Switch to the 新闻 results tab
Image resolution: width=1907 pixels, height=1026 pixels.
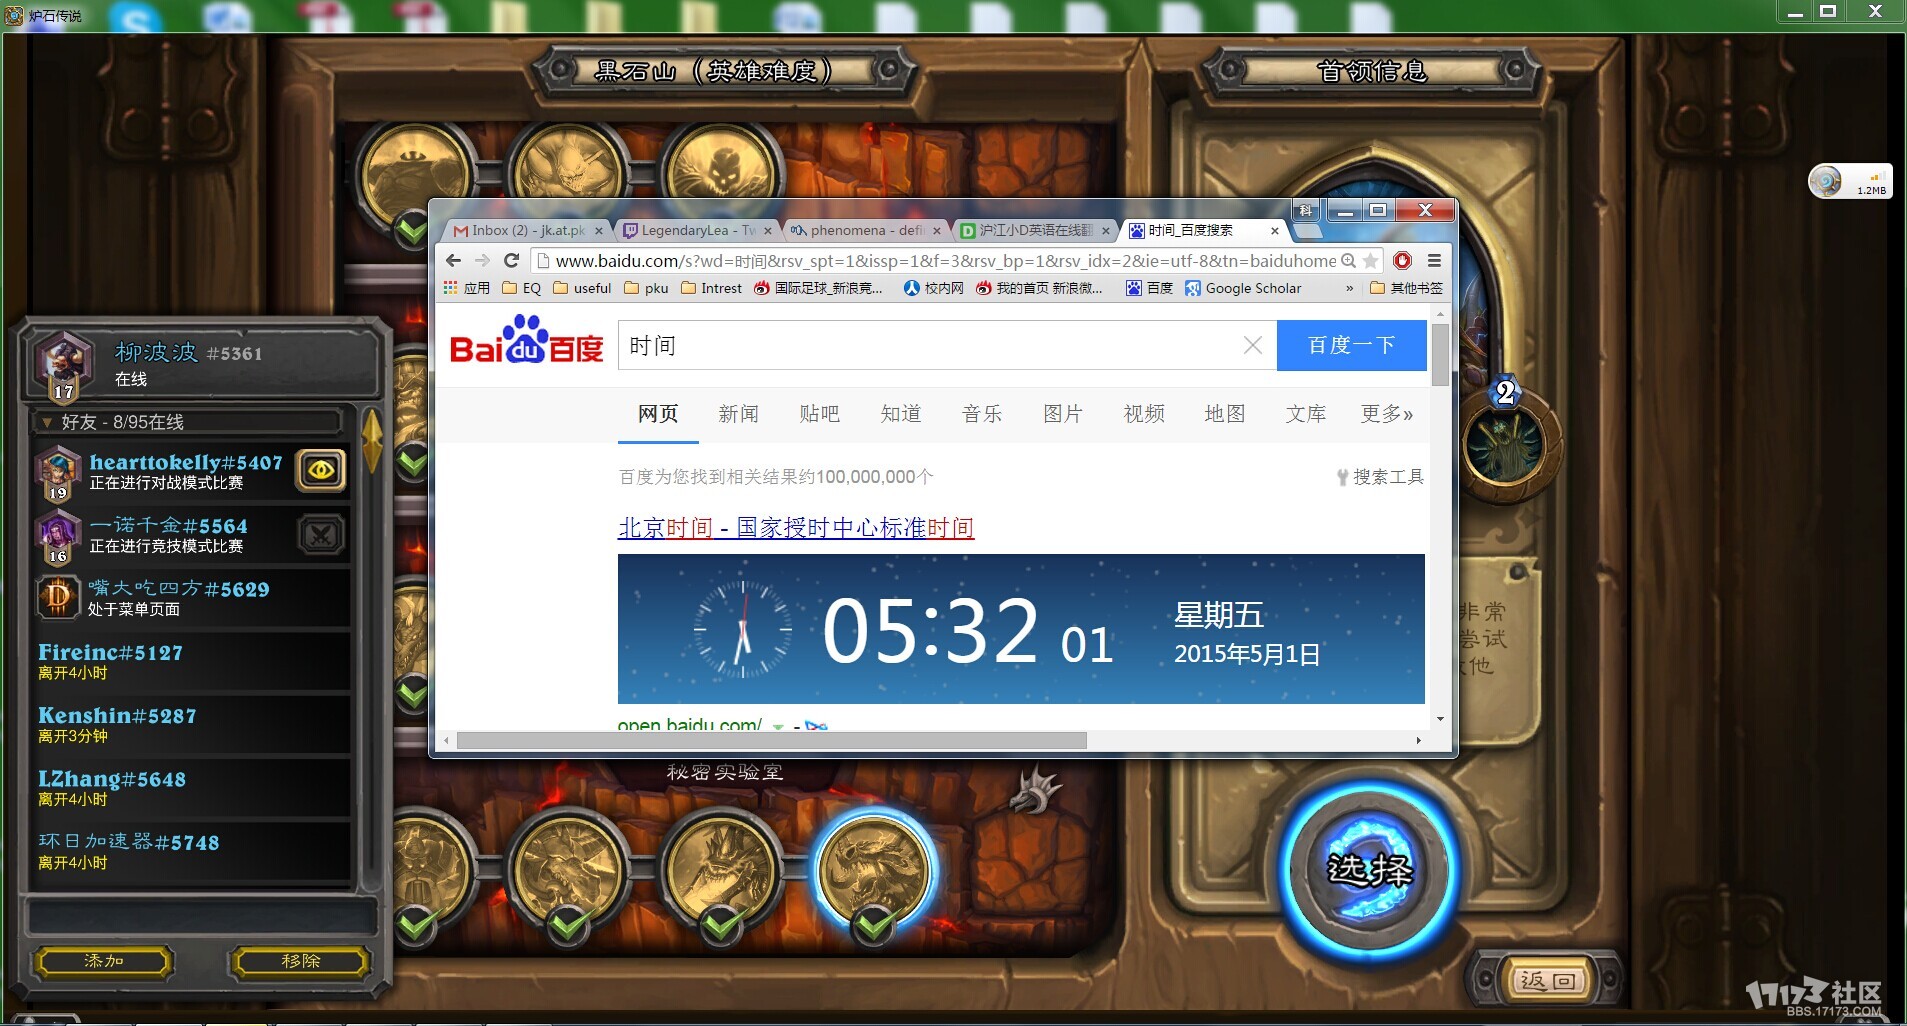(x=738, y=414)
